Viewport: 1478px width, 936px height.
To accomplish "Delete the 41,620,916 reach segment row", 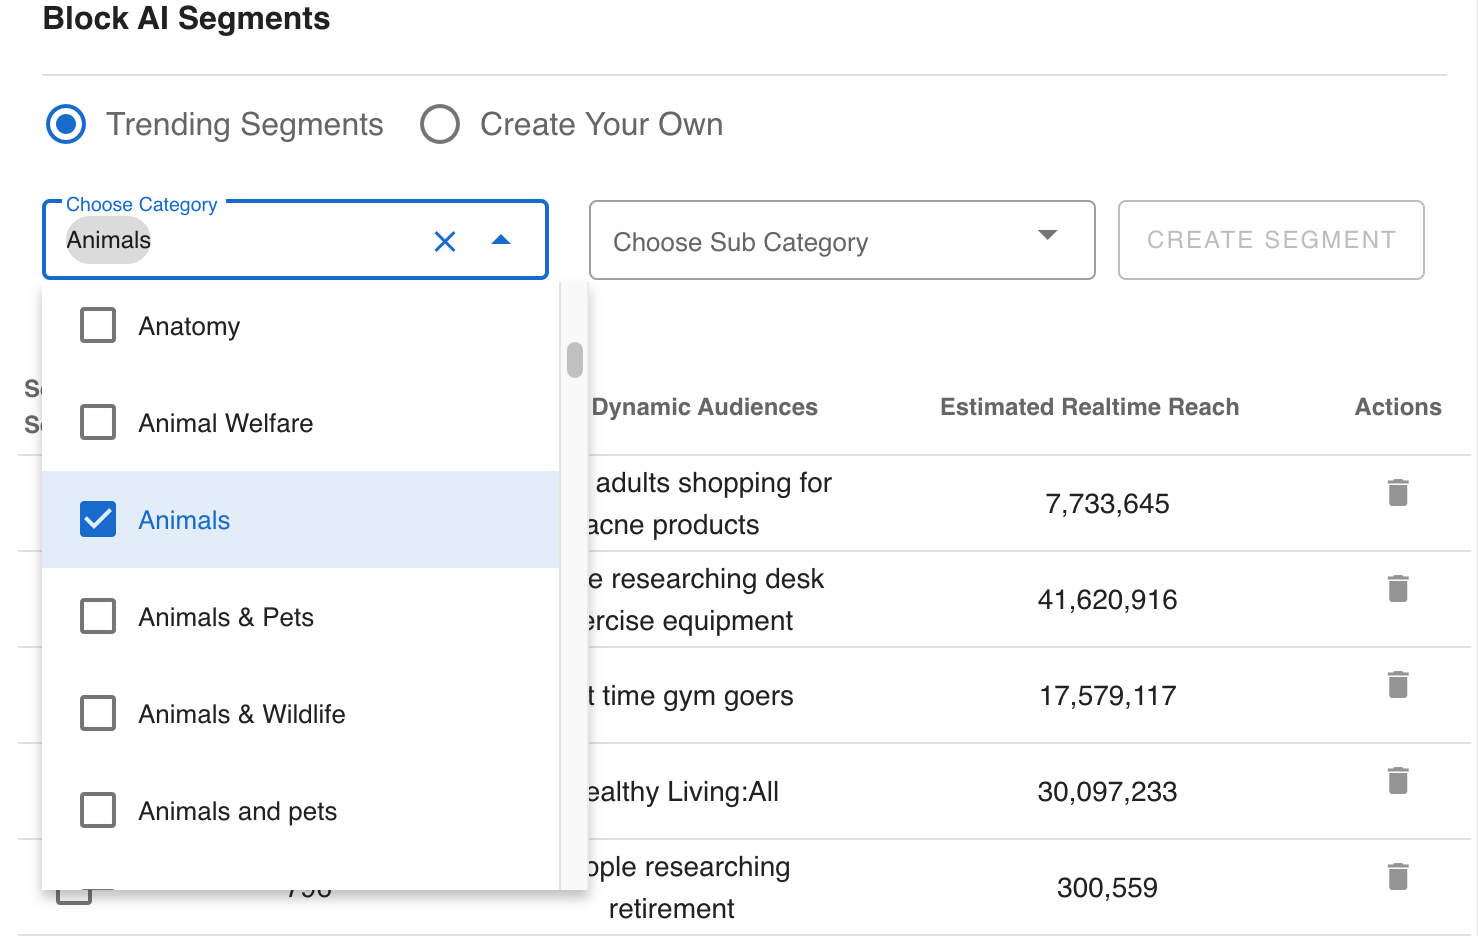I will tap(1398, 588).
